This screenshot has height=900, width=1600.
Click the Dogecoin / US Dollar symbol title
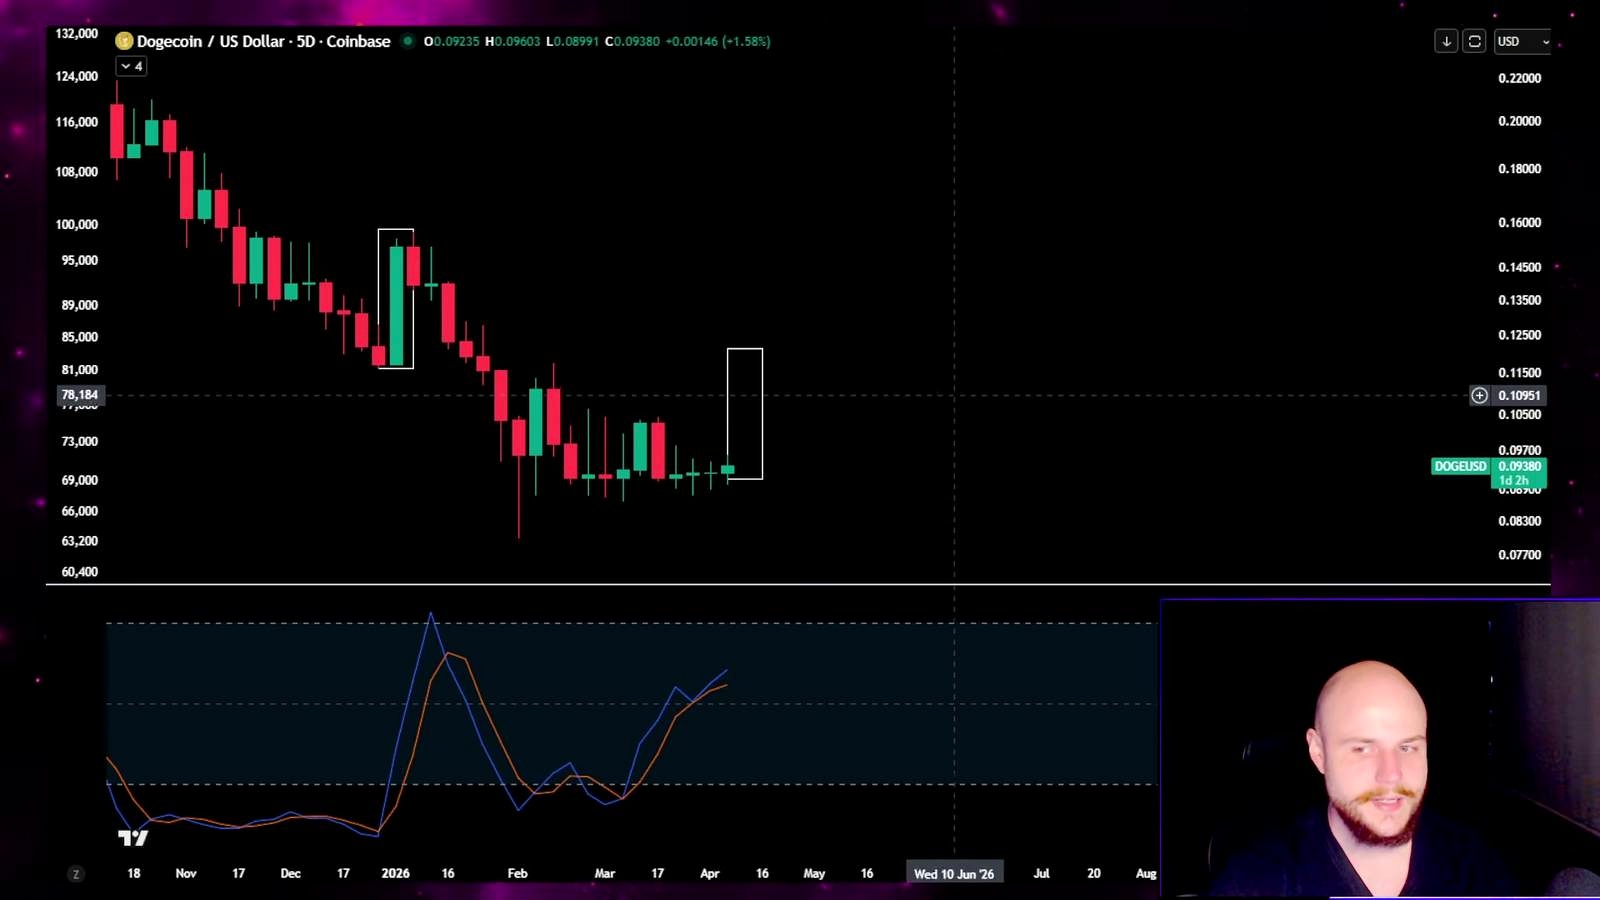tap(263, 41)
